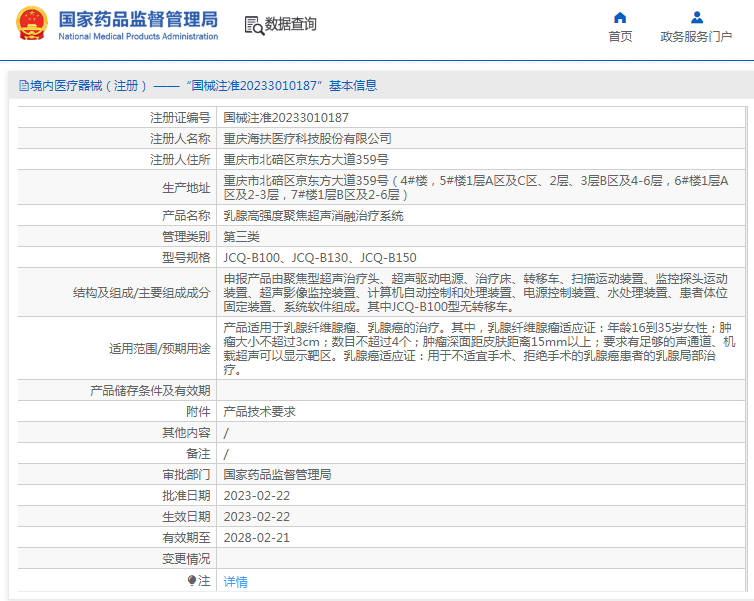This screenshot has height=601, width=754.
Task: Select product name 乳腺高强度聚焦超声消融治疗系统
Action: [x=314, y=216]
